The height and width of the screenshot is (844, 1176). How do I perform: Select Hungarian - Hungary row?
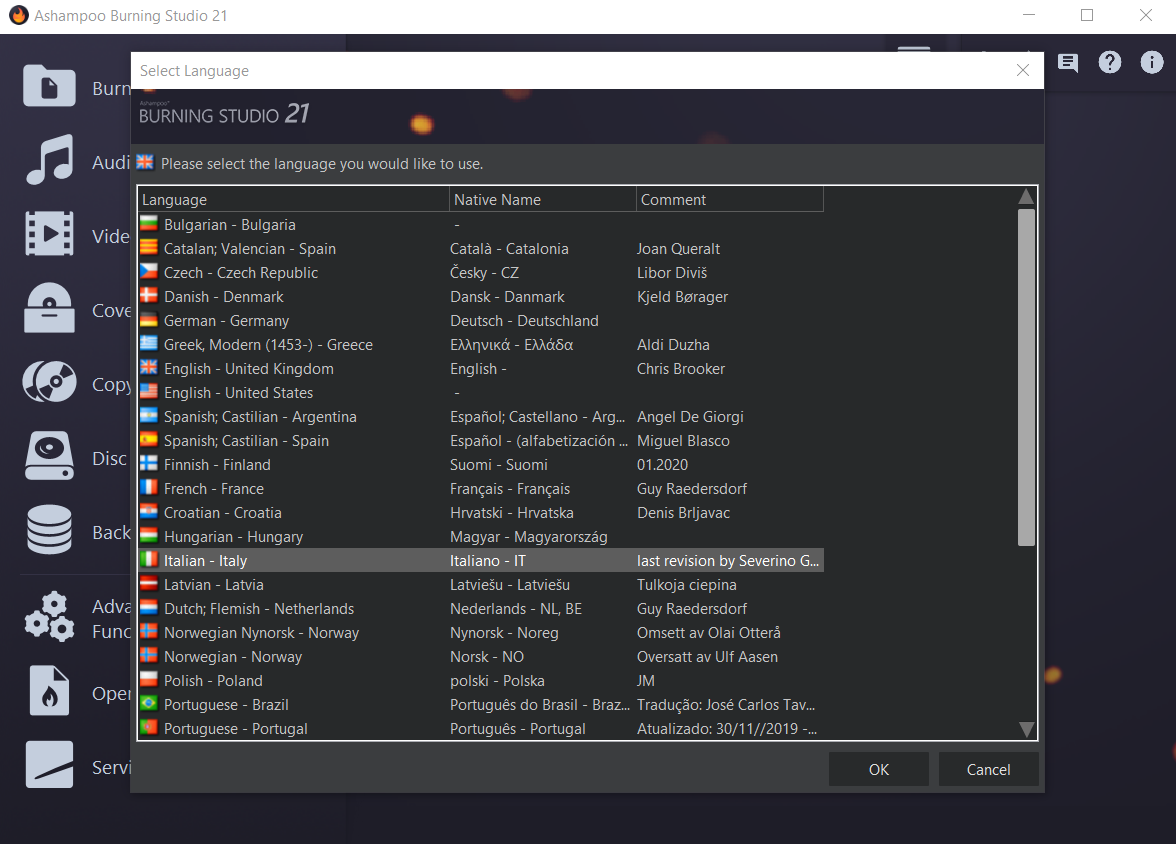[x=481, y=536]
